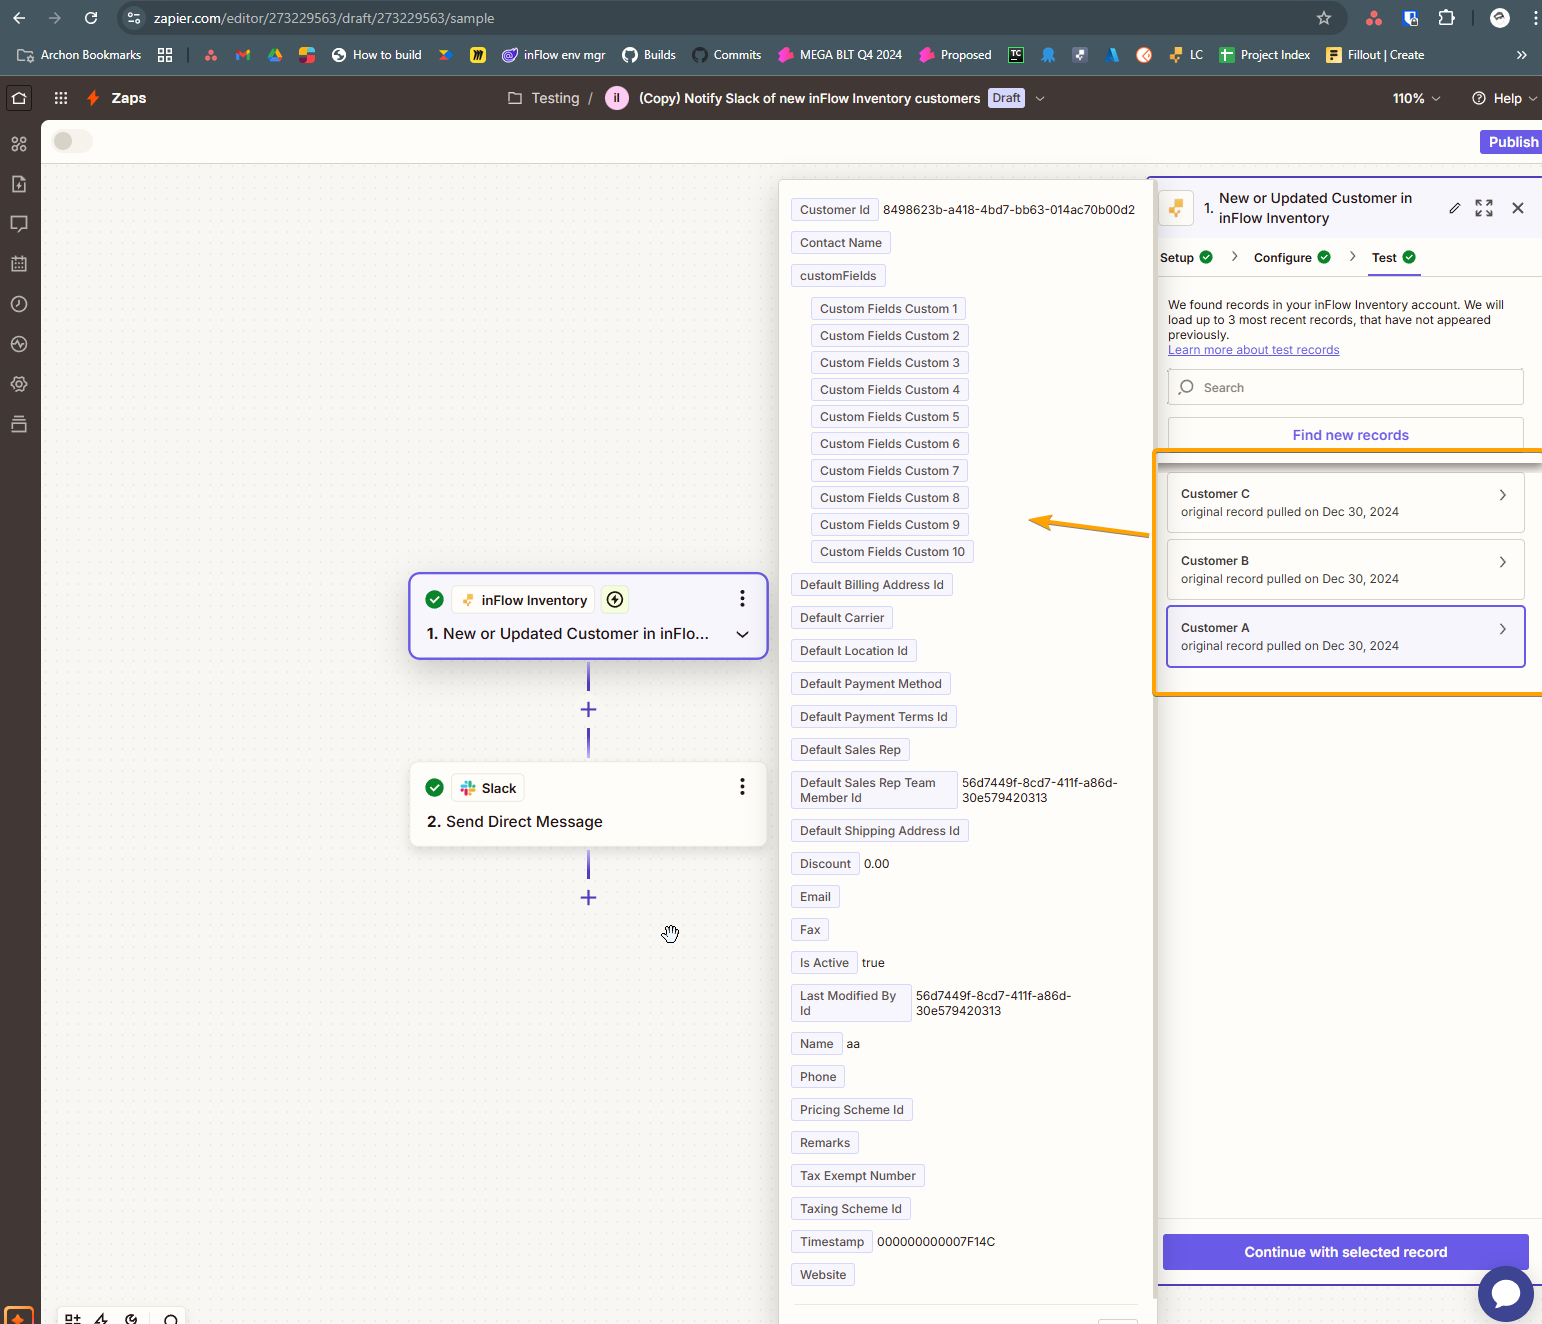Viewport: 1542px width, 1324px height.
Task: Click the AI copilot sparkle button
Action: coord(19,1316)
